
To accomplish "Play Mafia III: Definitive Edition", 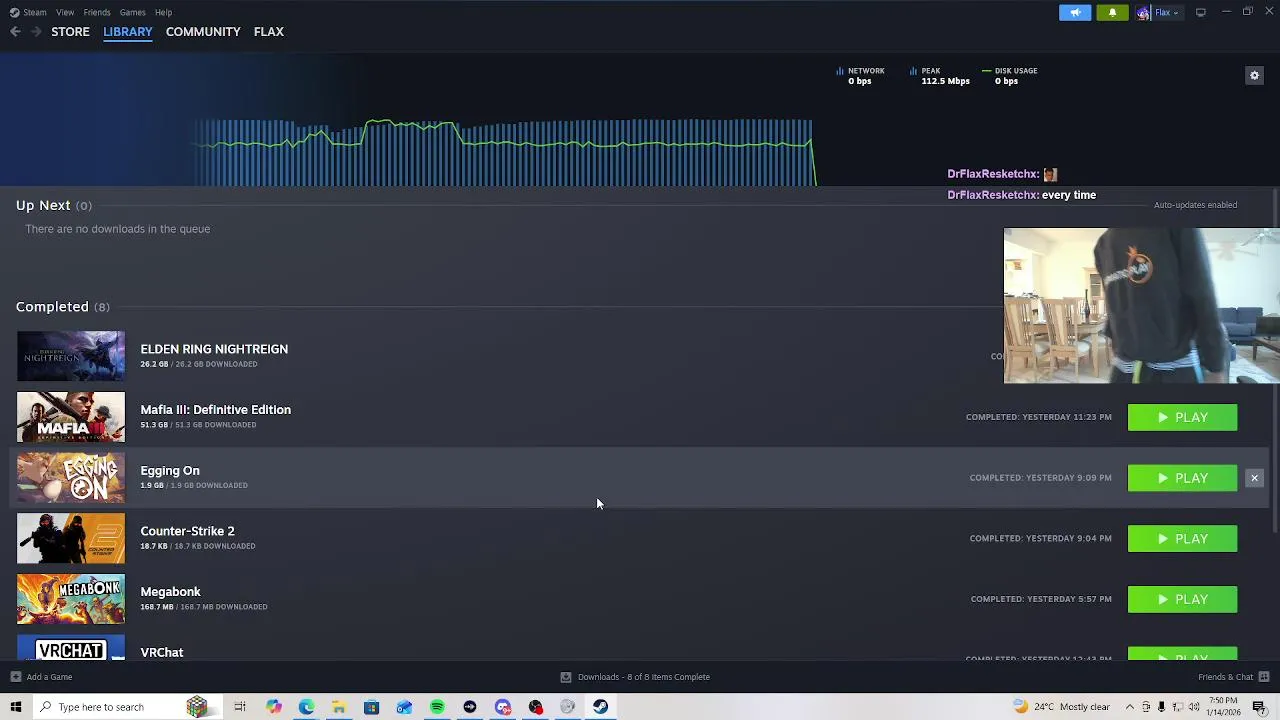I will [x=1182, y=417].
